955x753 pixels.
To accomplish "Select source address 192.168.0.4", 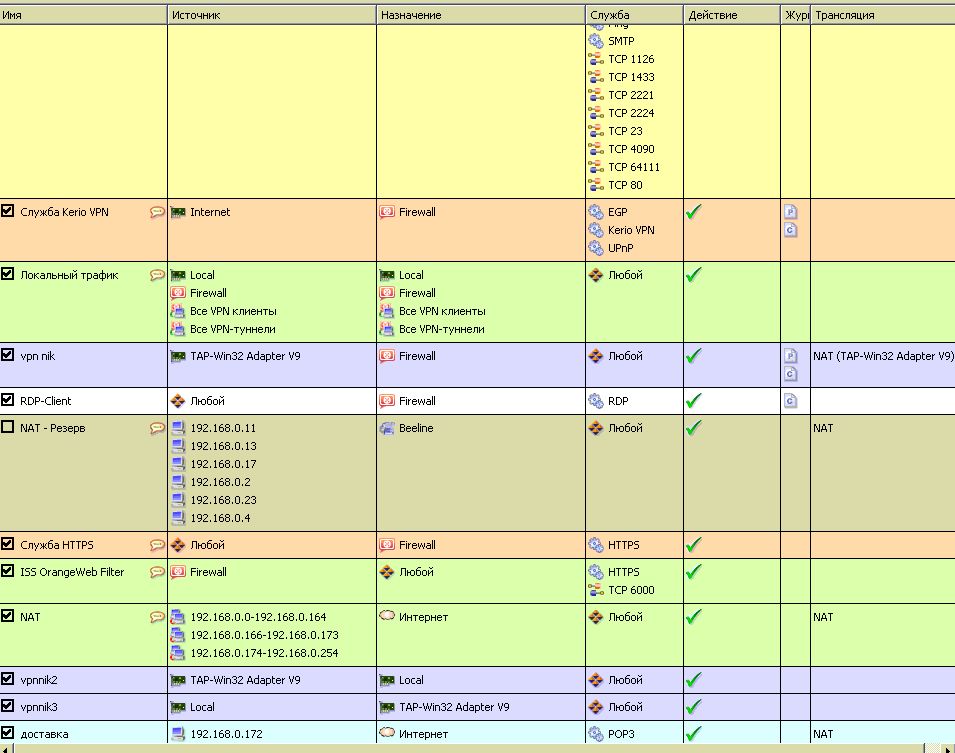I will (220, 518).
